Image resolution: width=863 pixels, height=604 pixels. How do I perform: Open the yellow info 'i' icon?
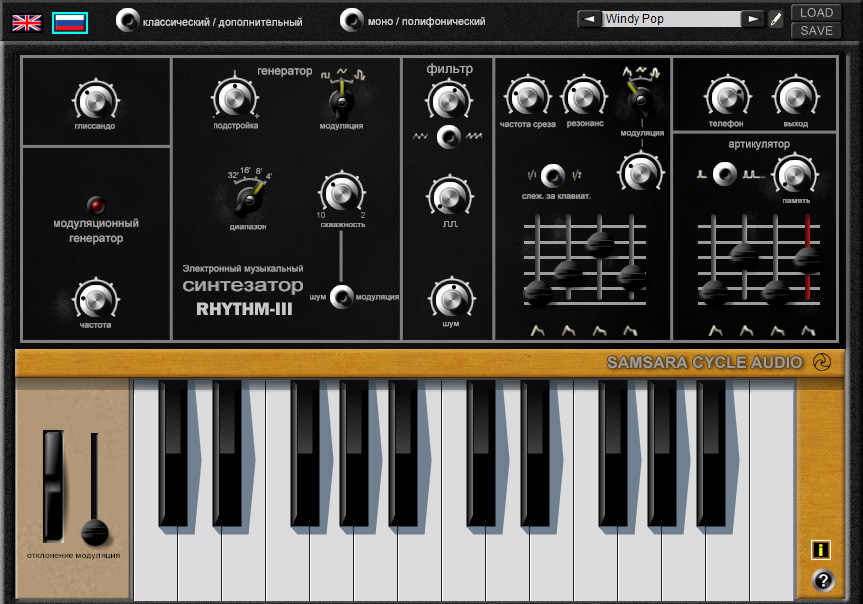[x=821, y=549]
